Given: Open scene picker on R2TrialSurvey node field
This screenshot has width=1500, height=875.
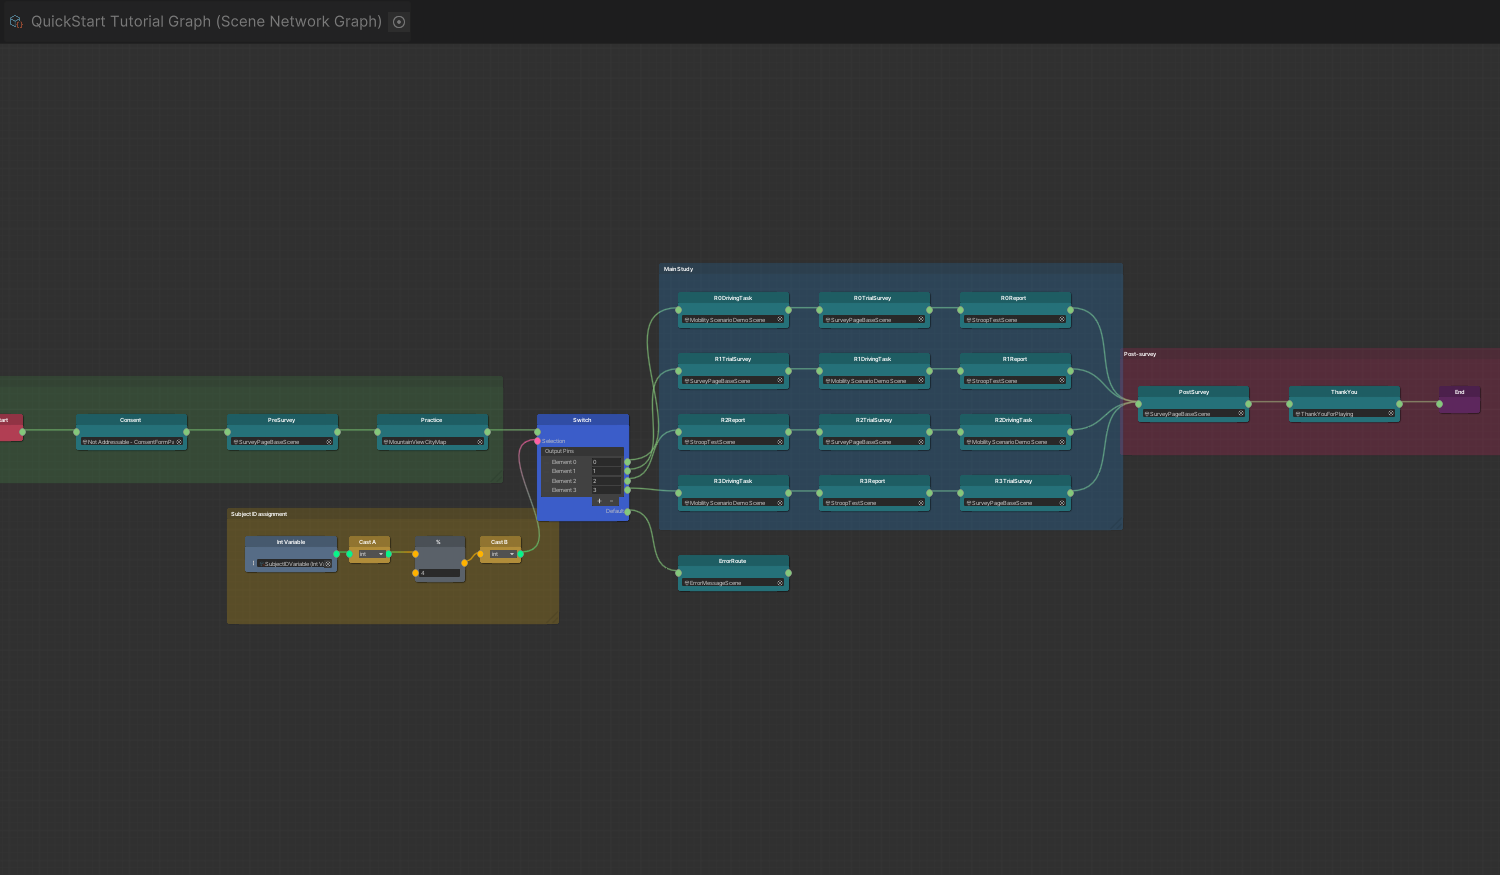Looking at the screenshot, I should pos(921,442).
